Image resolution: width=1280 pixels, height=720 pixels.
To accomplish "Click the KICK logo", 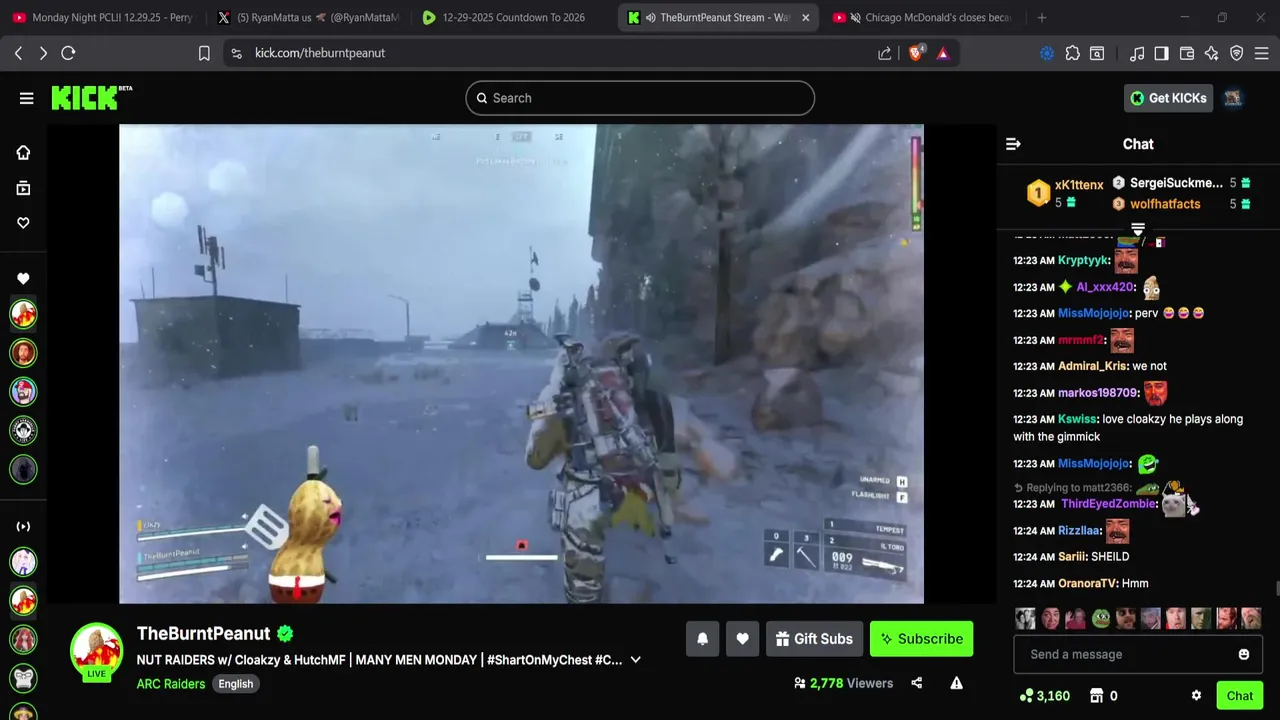I will [91, 97].
